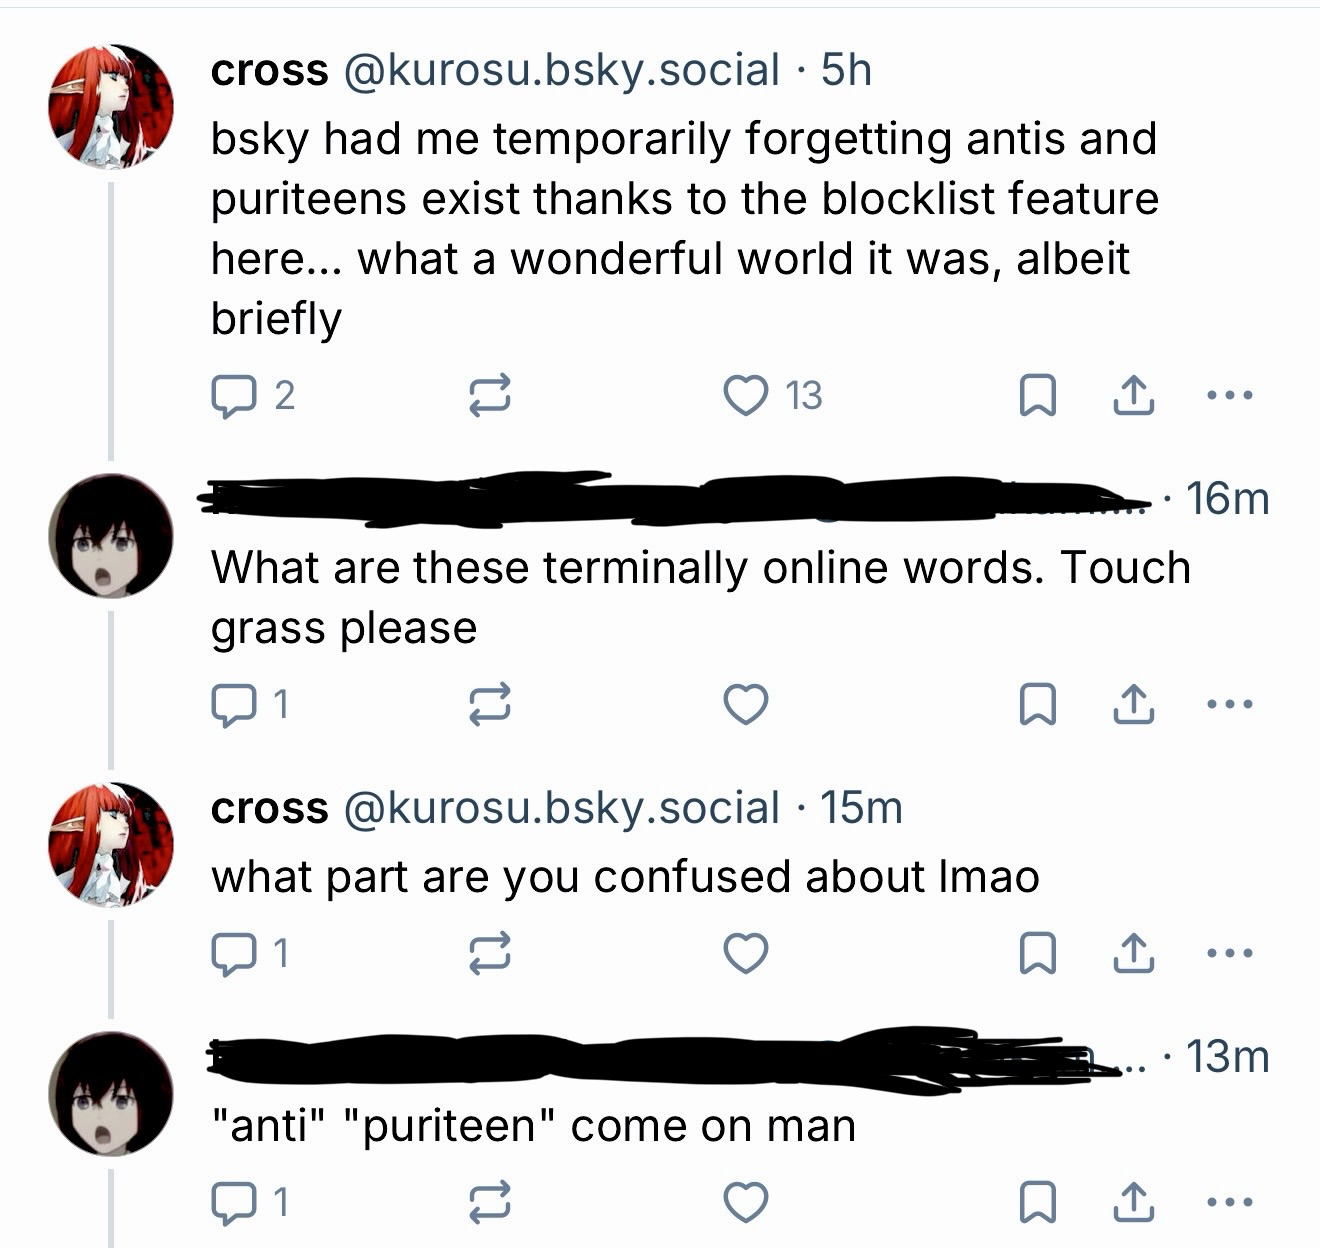
Task: Open cross display name on 15m post
Action: tap(269, 808)
